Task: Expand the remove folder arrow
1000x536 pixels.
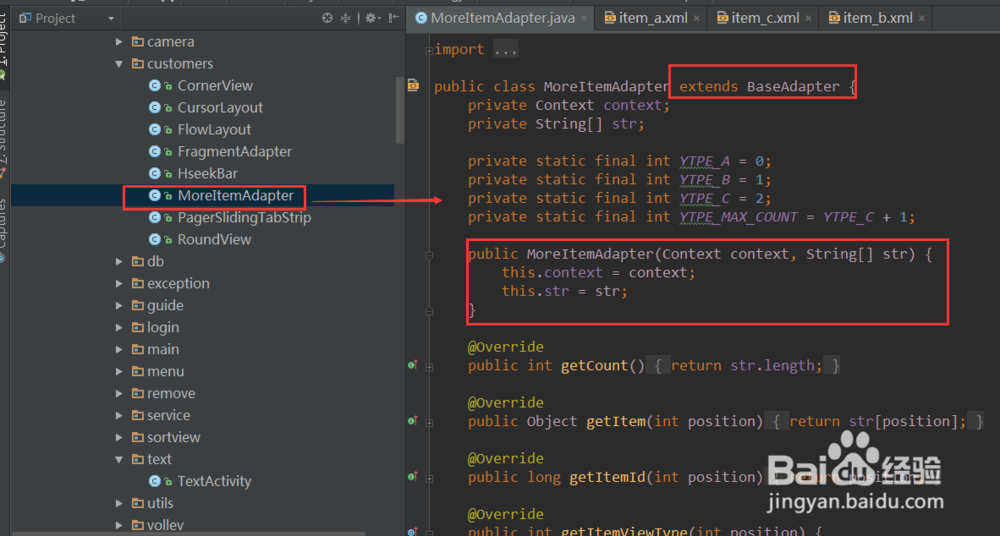Action: (x=119, y=394)
